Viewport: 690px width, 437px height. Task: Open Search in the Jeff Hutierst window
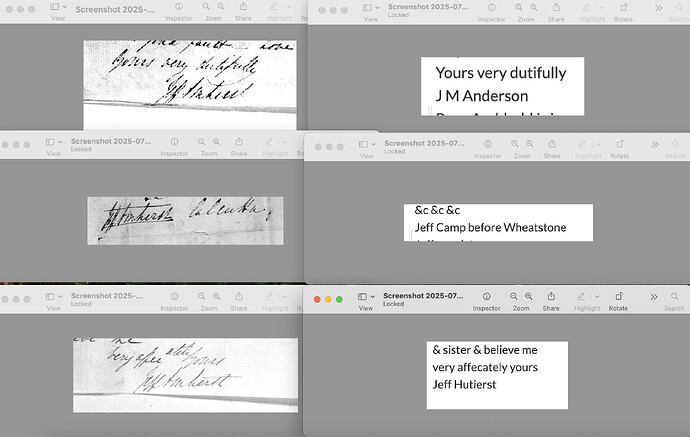pos(675,296)
